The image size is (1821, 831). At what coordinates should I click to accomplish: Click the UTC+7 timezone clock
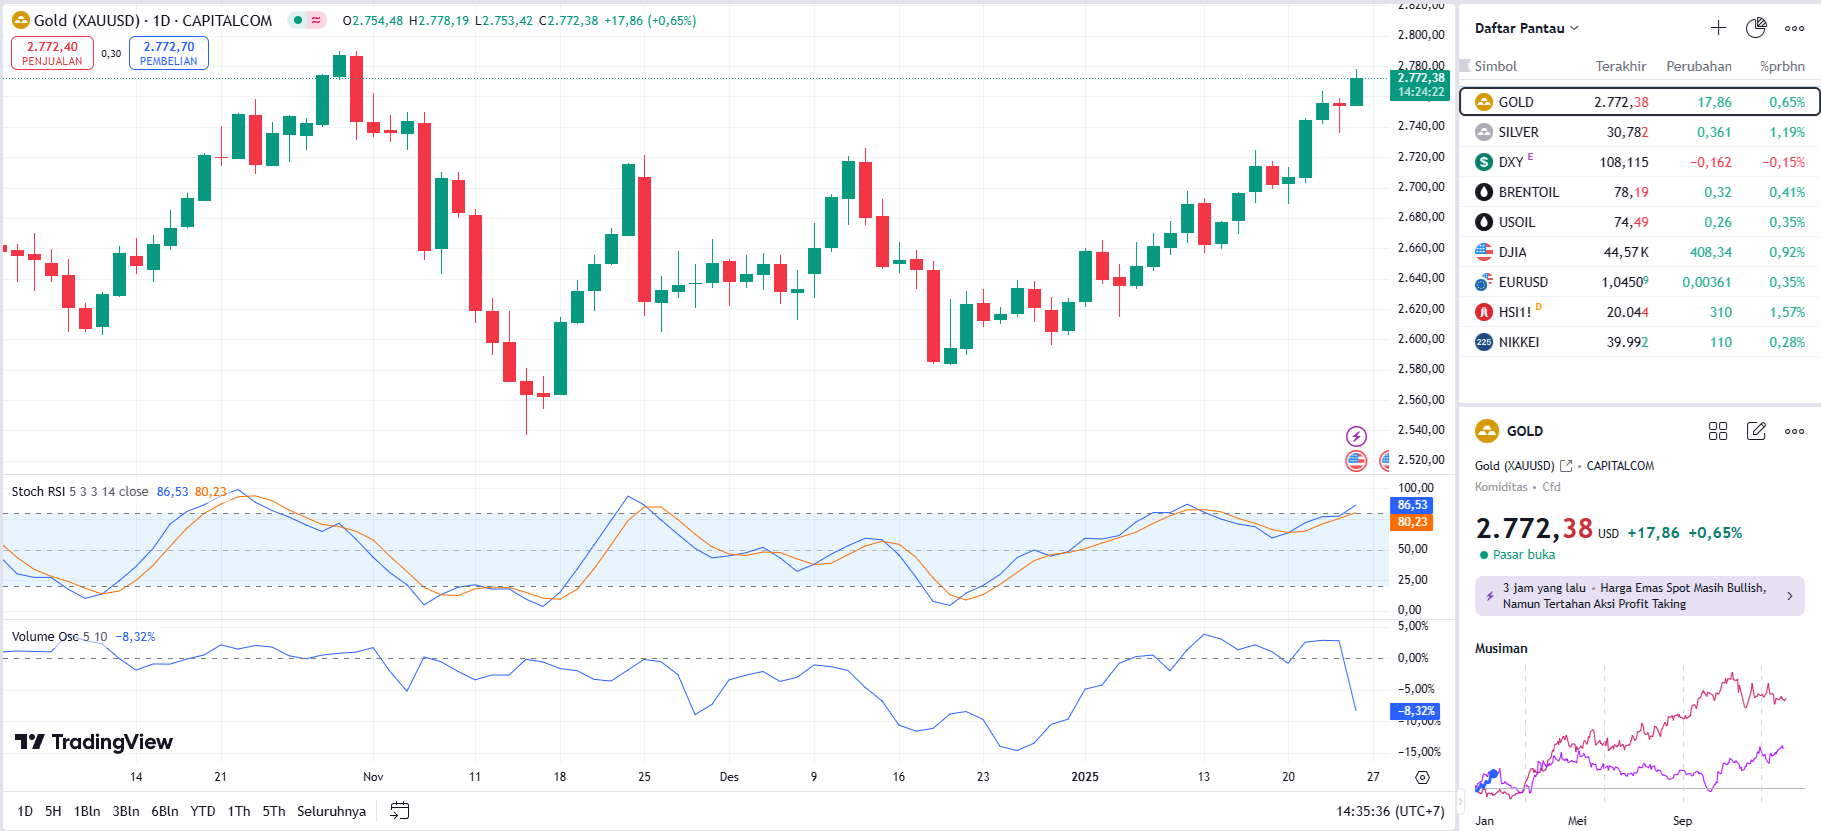point(1390,811)
